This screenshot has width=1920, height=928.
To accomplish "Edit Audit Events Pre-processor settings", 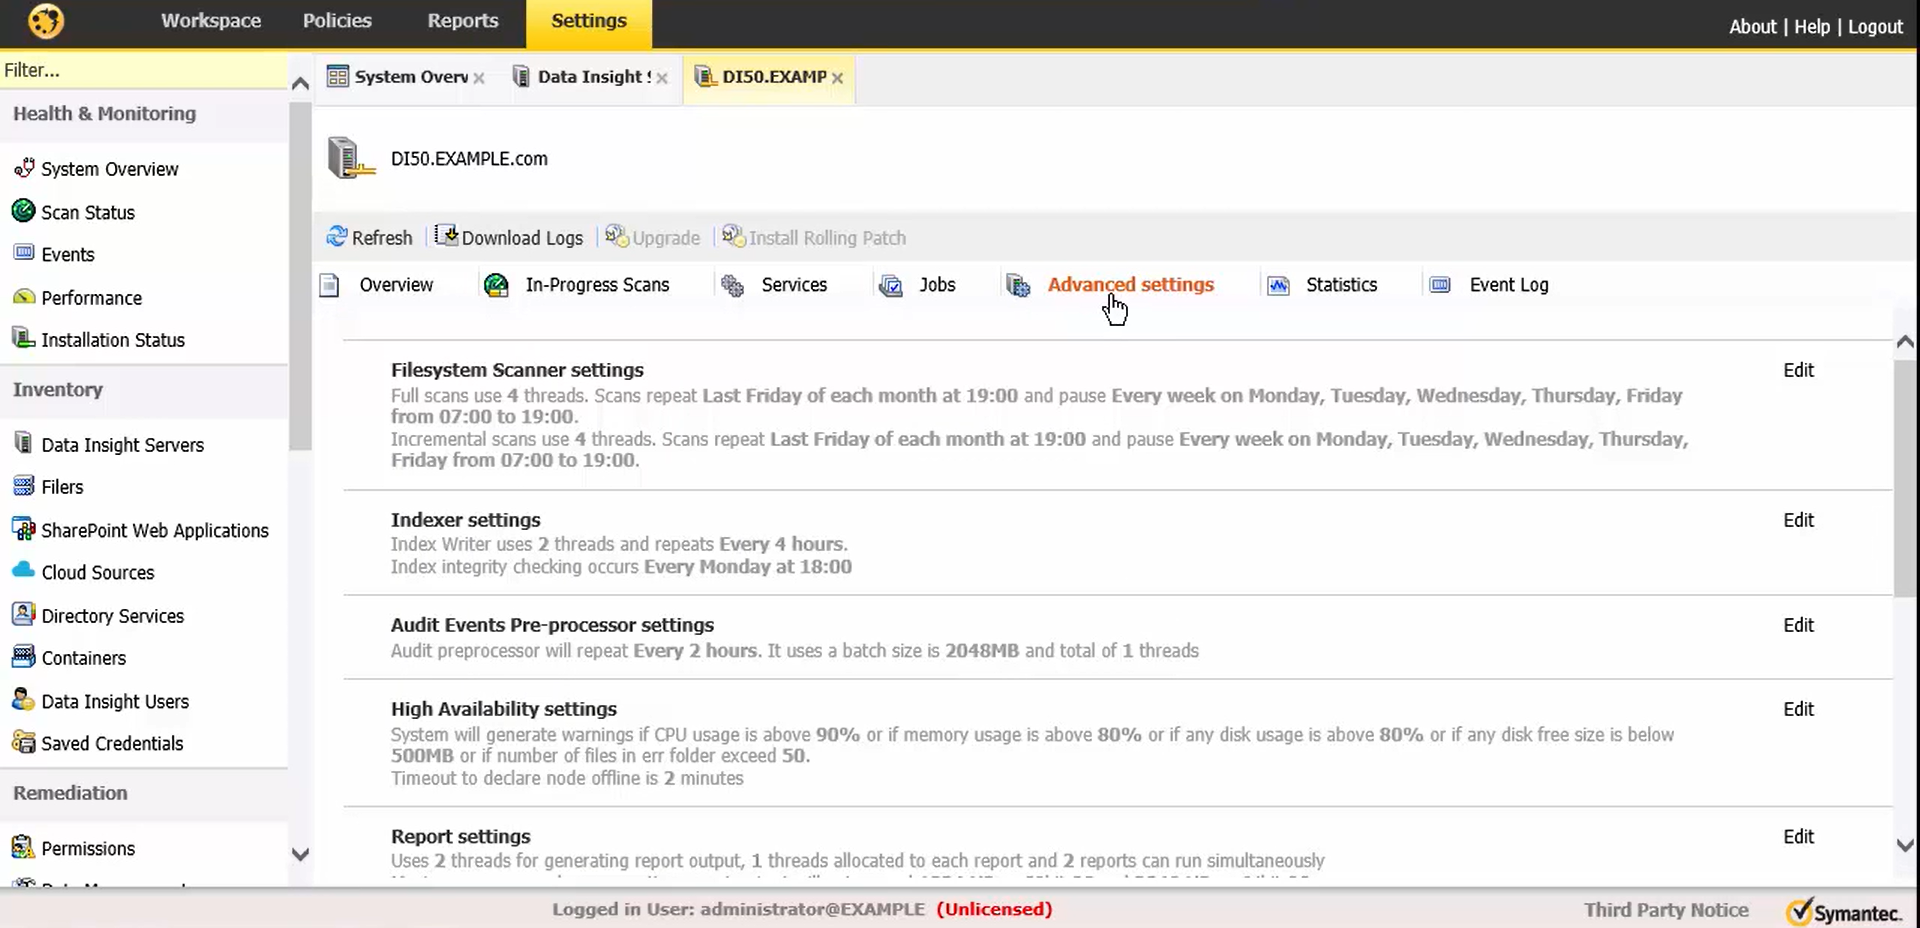I will [x=1798, y=625].
